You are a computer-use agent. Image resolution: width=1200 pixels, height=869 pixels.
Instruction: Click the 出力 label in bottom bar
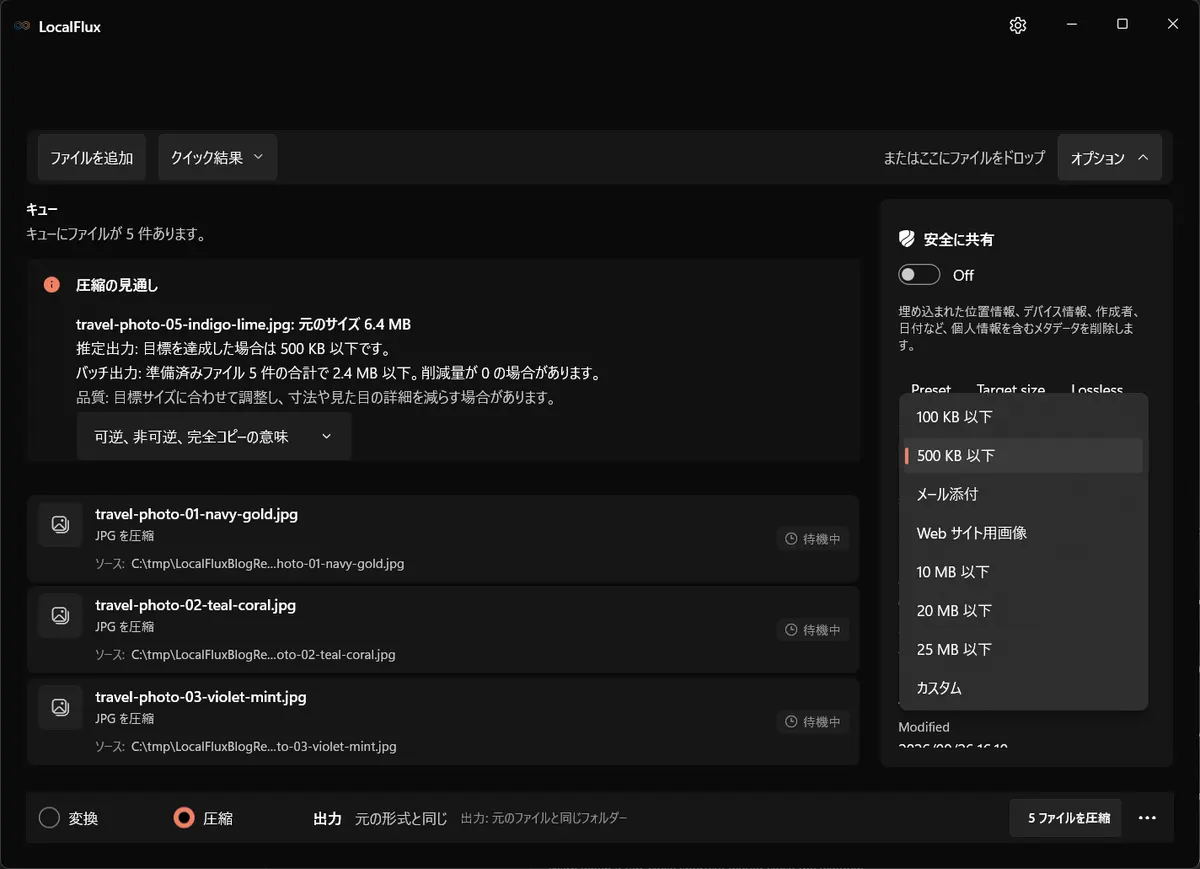(x=327, y=818)
